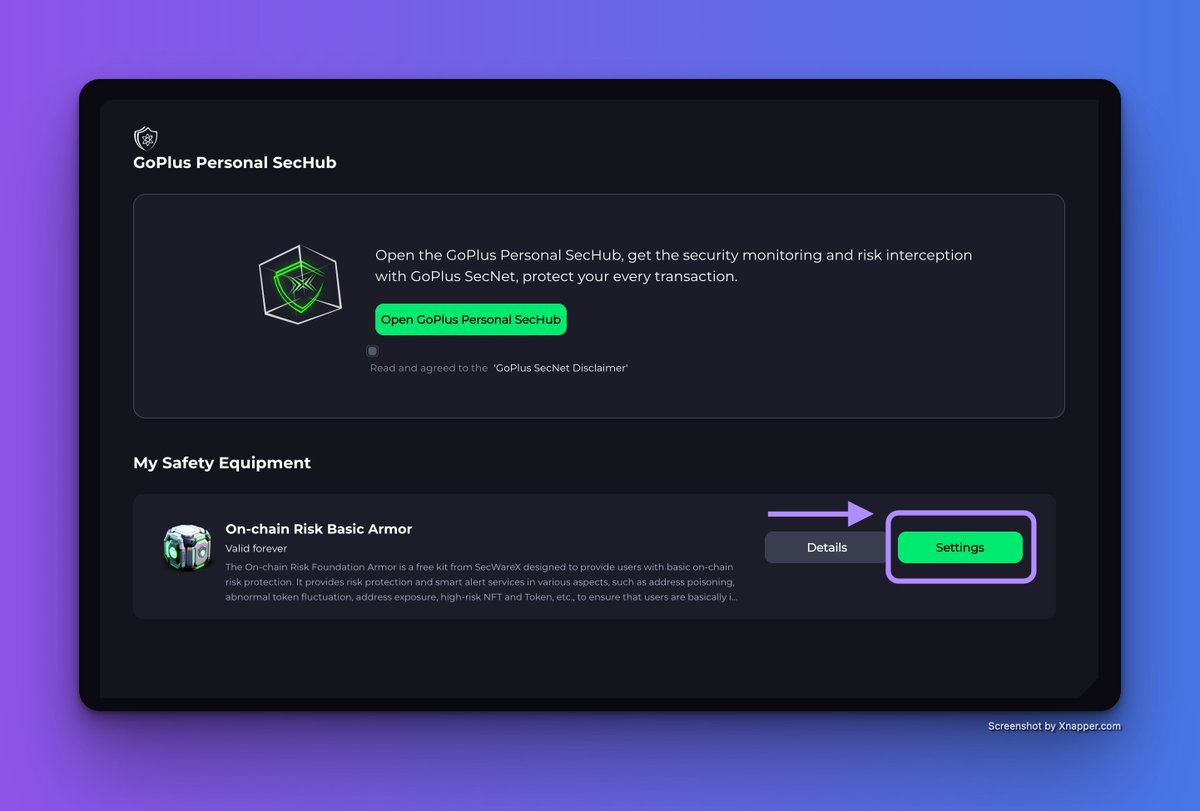The image size is (1200, 811).
Task: Check the disclaimer agreement checkbox
Action: click(x=372, y=351)
